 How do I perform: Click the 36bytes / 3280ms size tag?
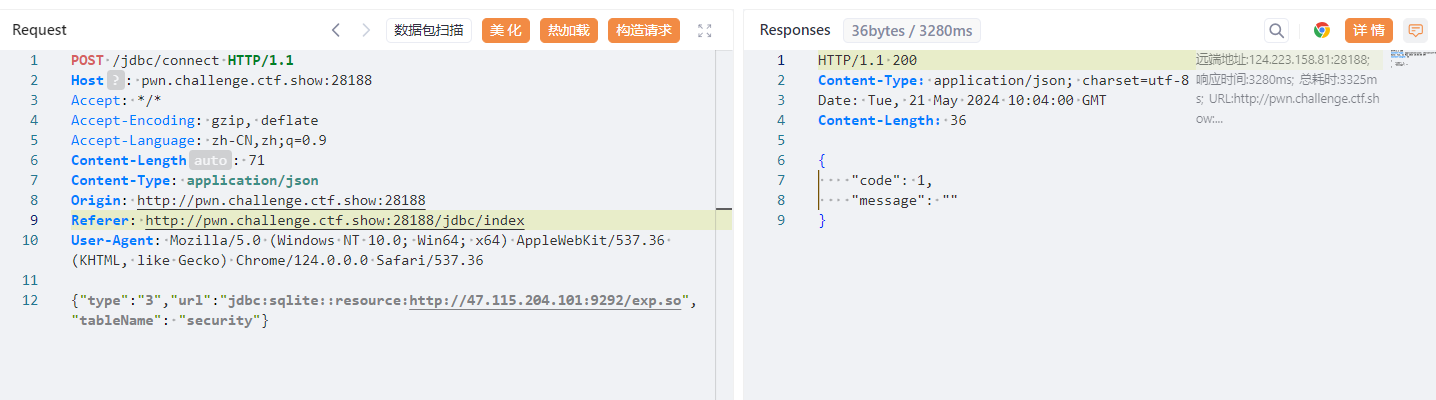pyautogui.click(x=911, y=30)
